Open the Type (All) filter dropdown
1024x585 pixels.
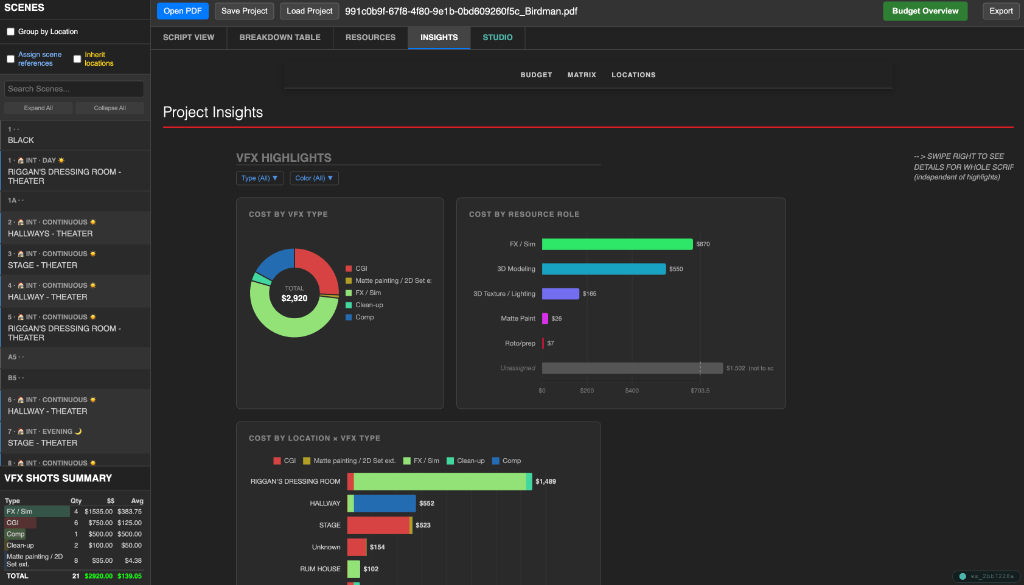(259, 178)
